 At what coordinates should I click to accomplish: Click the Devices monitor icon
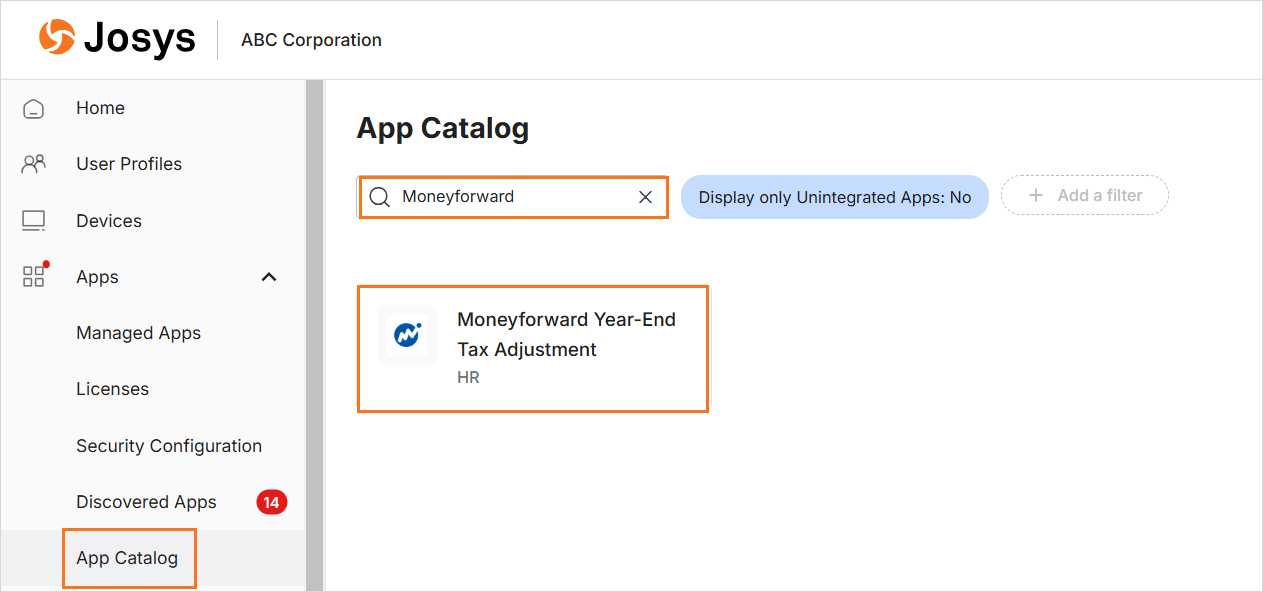point(33,221)
